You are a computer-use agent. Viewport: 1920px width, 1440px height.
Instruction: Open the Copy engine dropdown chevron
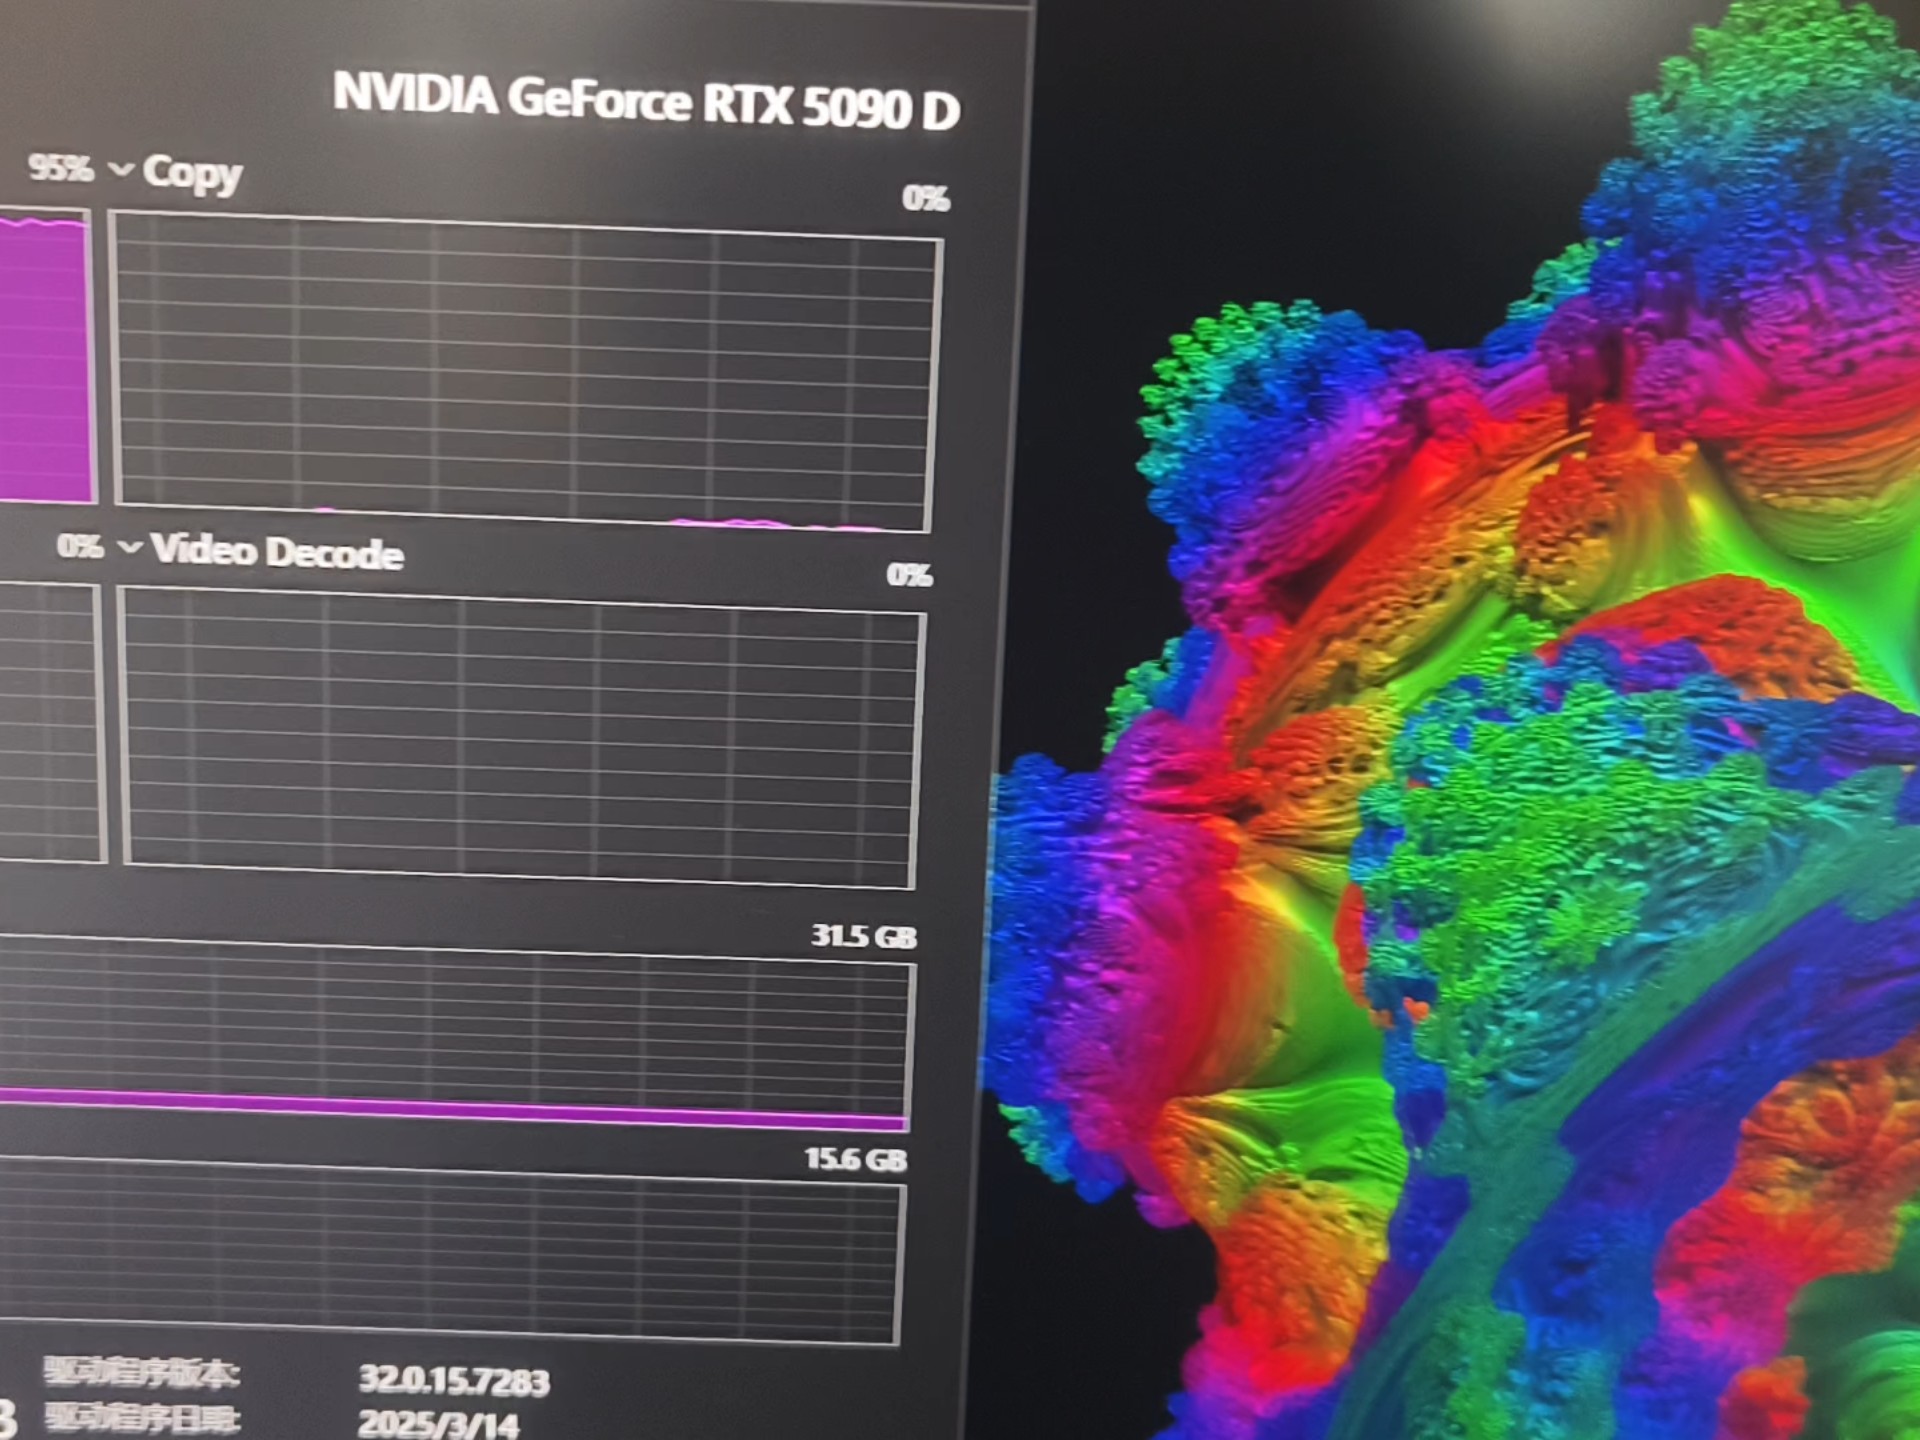[x=120, y=169]
